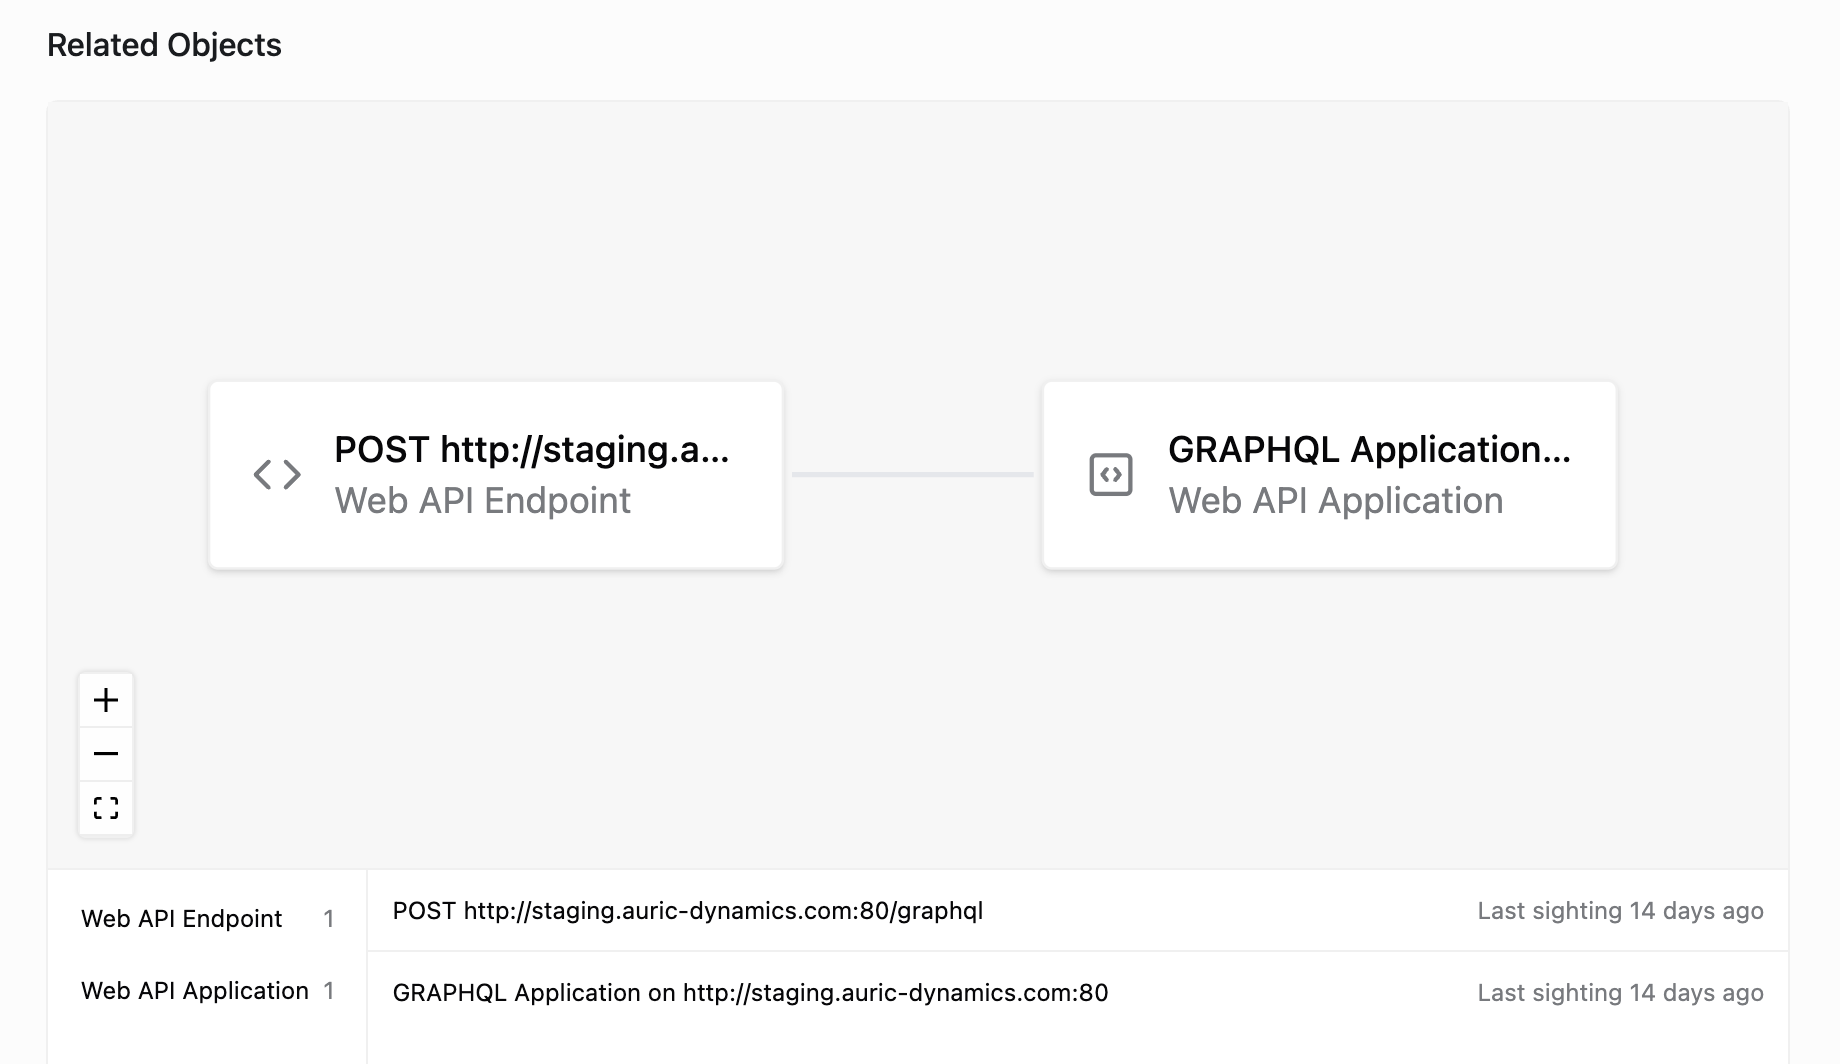
Task: Fit the graph to view
Action: pos(106,808)
